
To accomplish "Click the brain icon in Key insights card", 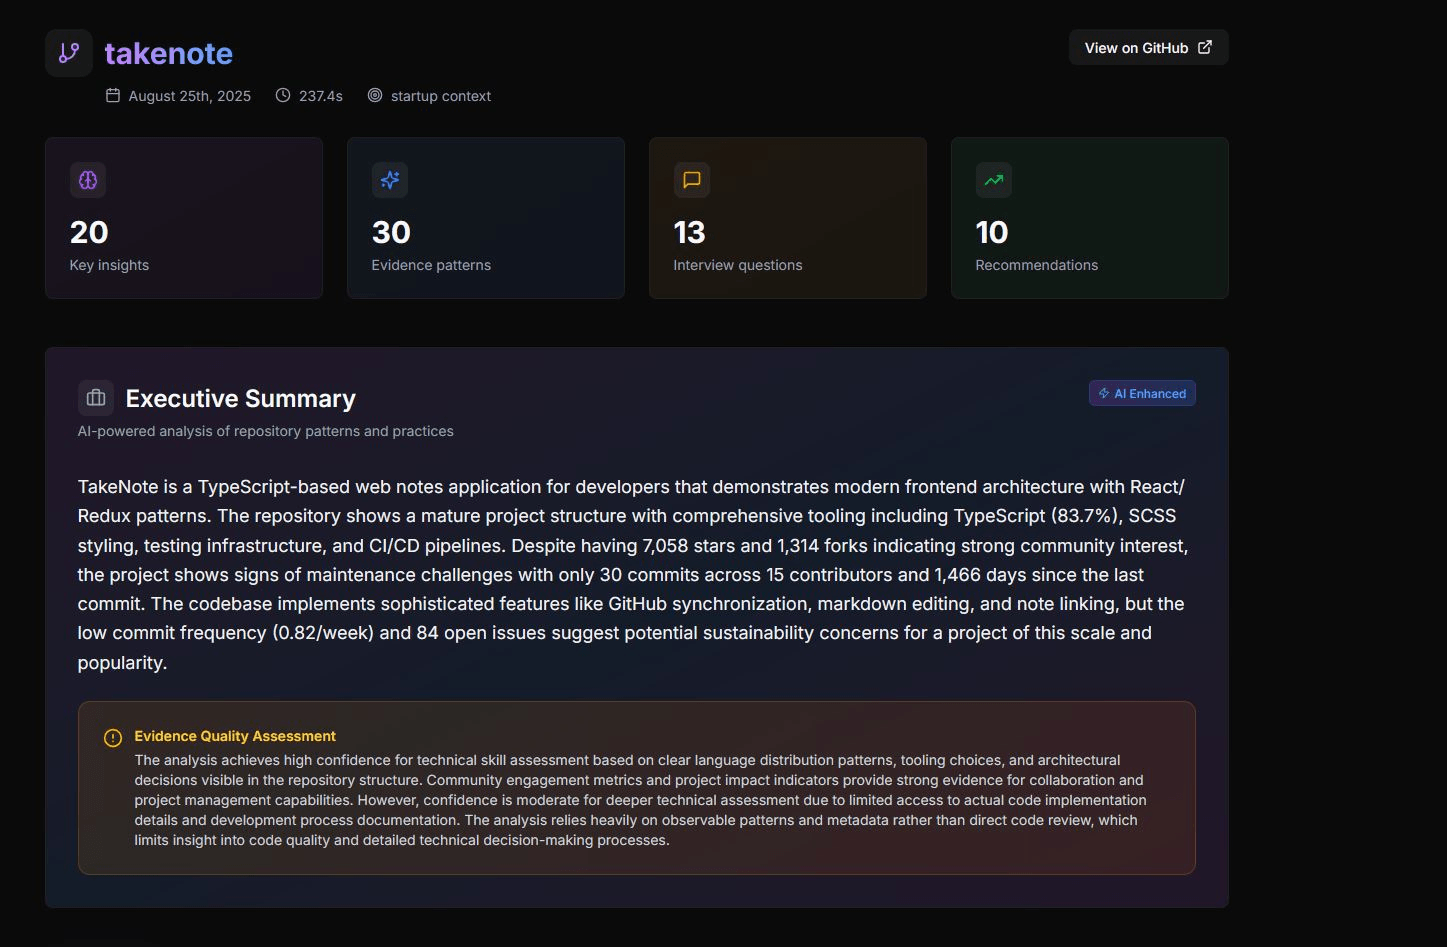I will 88,180.
